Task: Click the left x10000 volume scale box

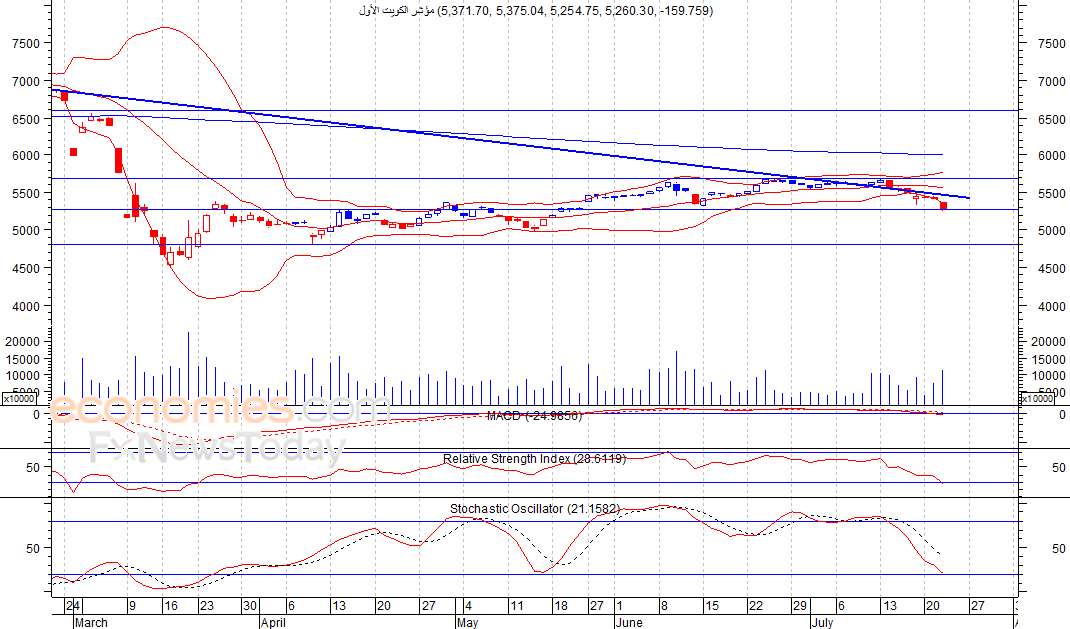Action: tap(19, 398)
